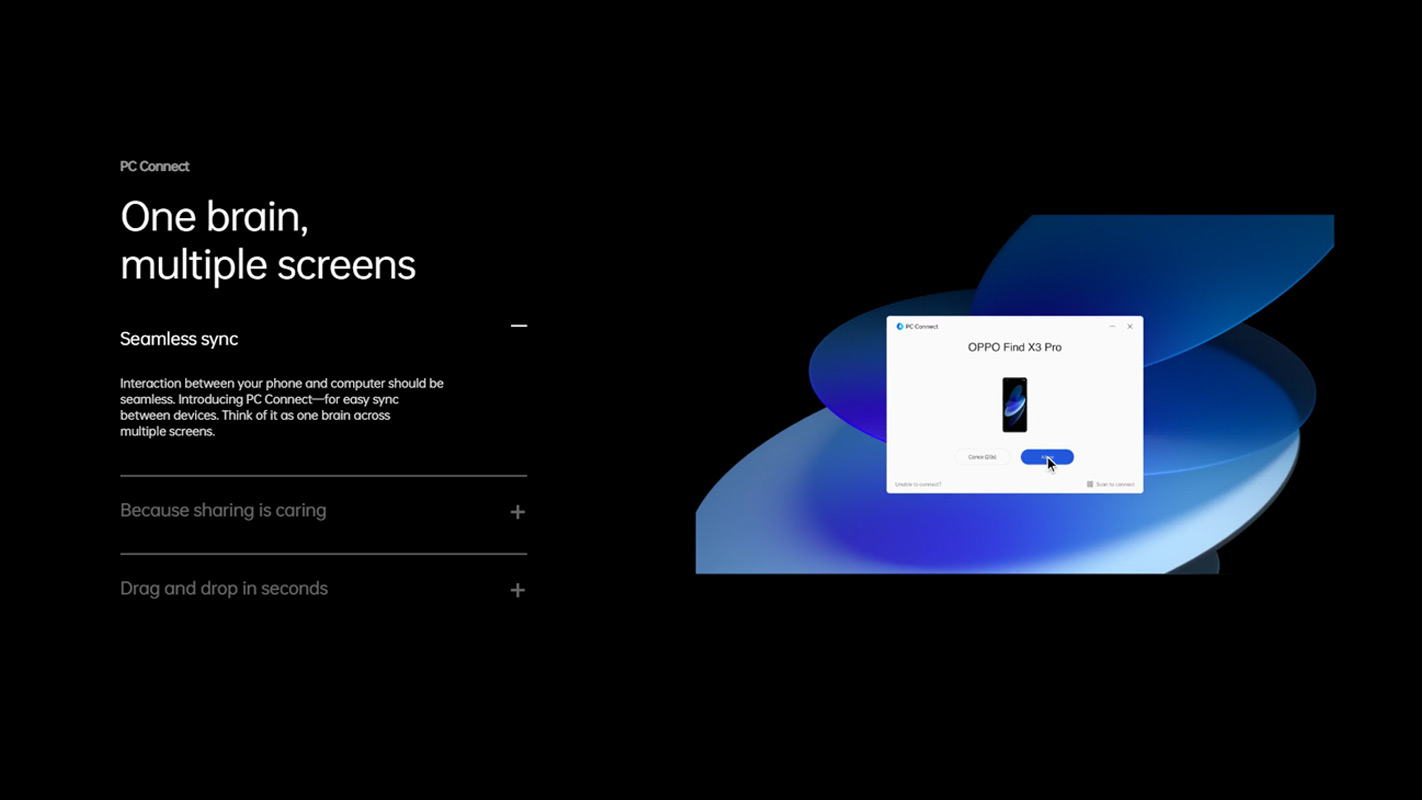Expand Because sharing is caring plus icon

click(x=517, y=512)
